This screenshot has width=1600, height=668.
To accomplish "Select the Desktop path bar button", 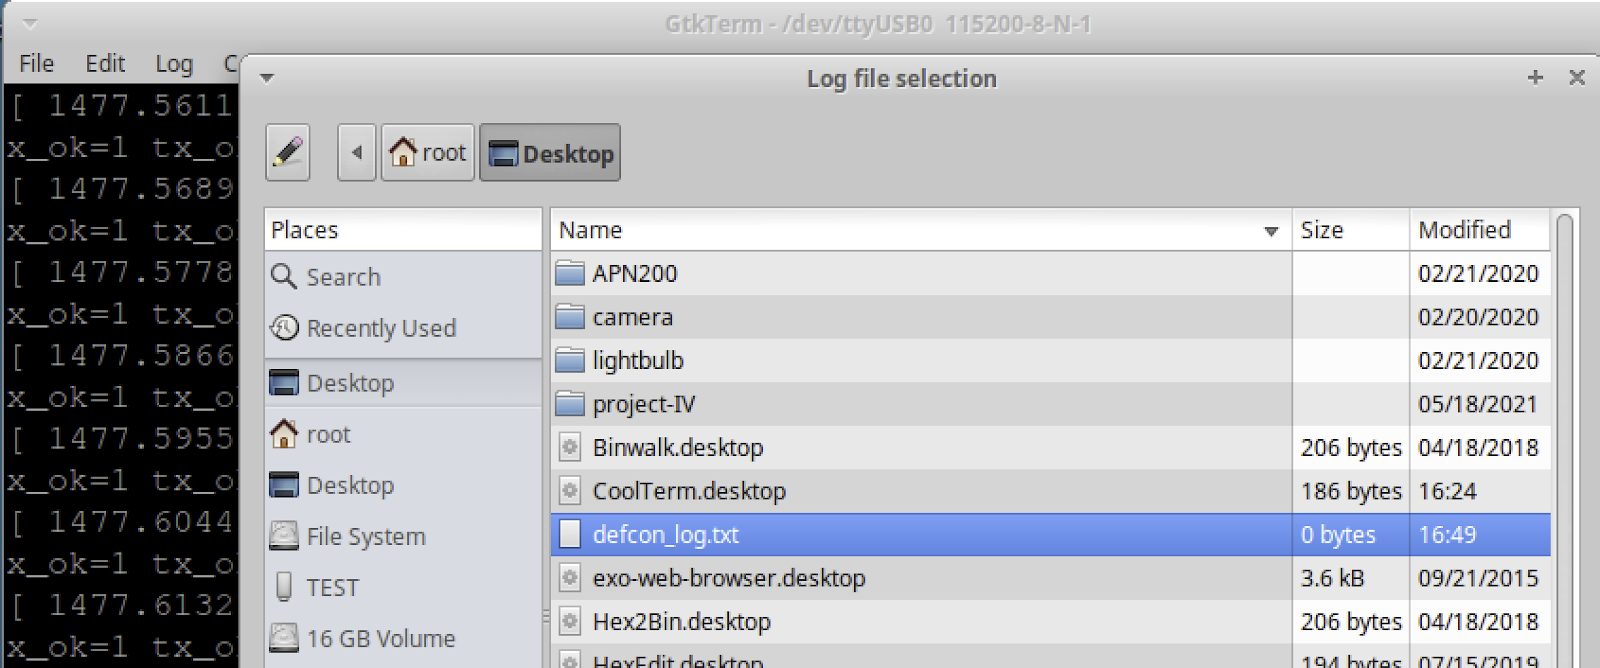I will [x=550, y=153].
